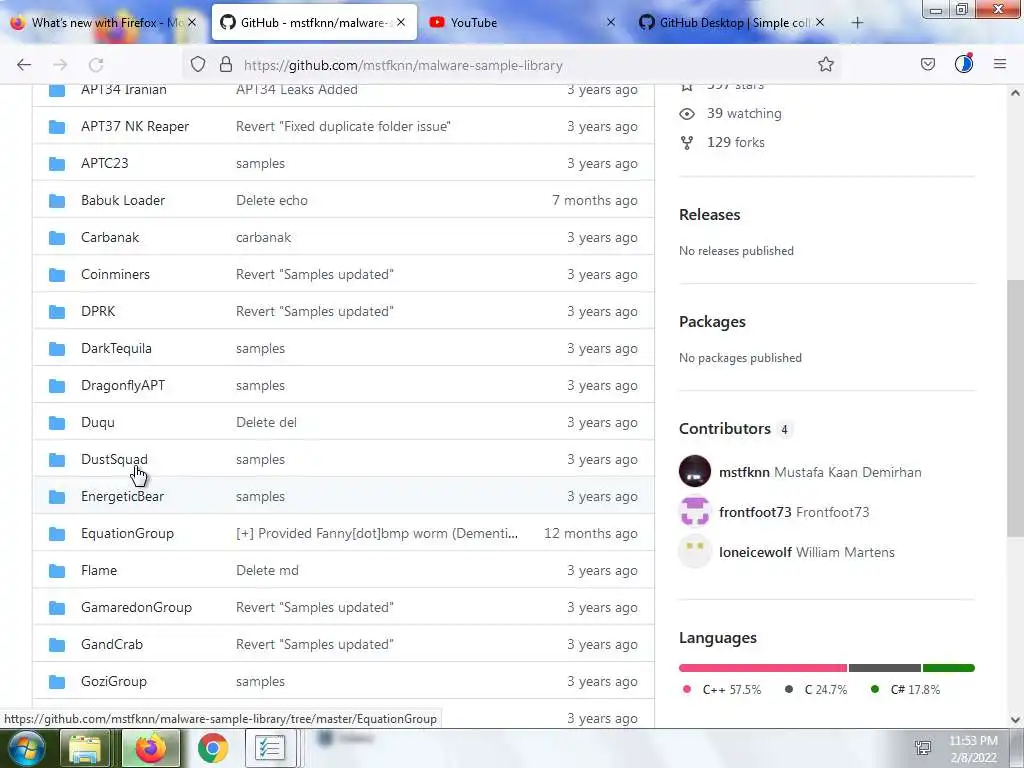Click the watching eye icon
The image size is (1024, 768).
686,114
